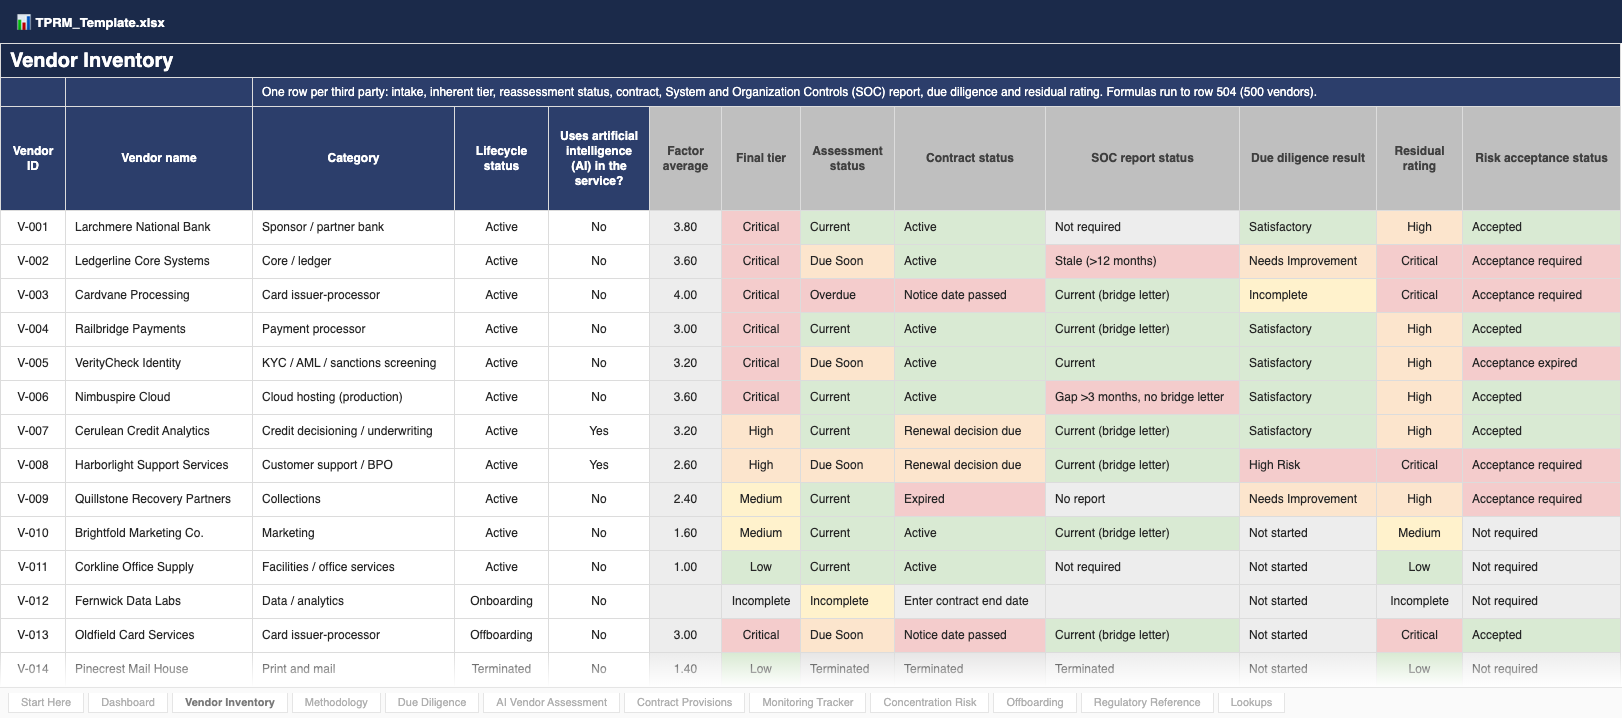Click the Stale (>12 months) SOC cell
Screen dimensions: 1622x718
click(x=1142, y=261)
